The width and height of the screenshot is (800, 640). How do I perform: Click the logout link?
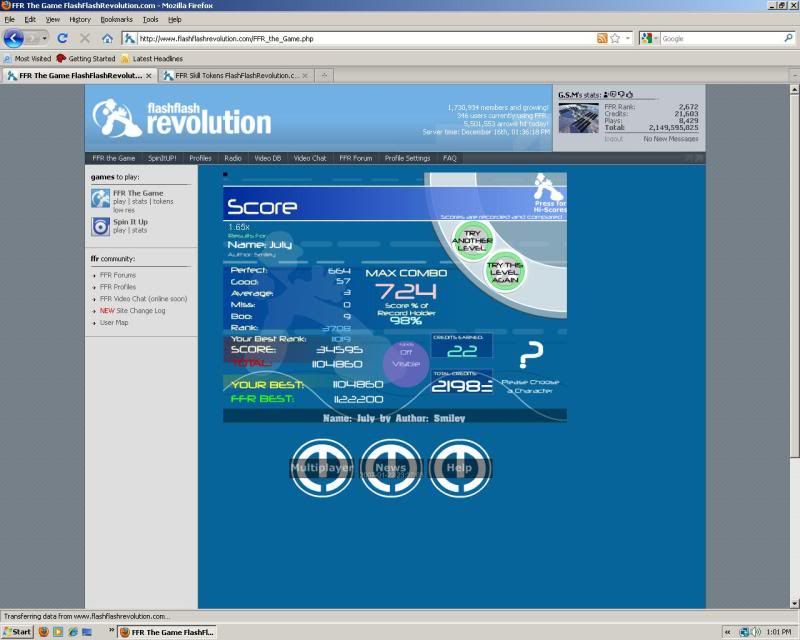(x=613, y=139)
